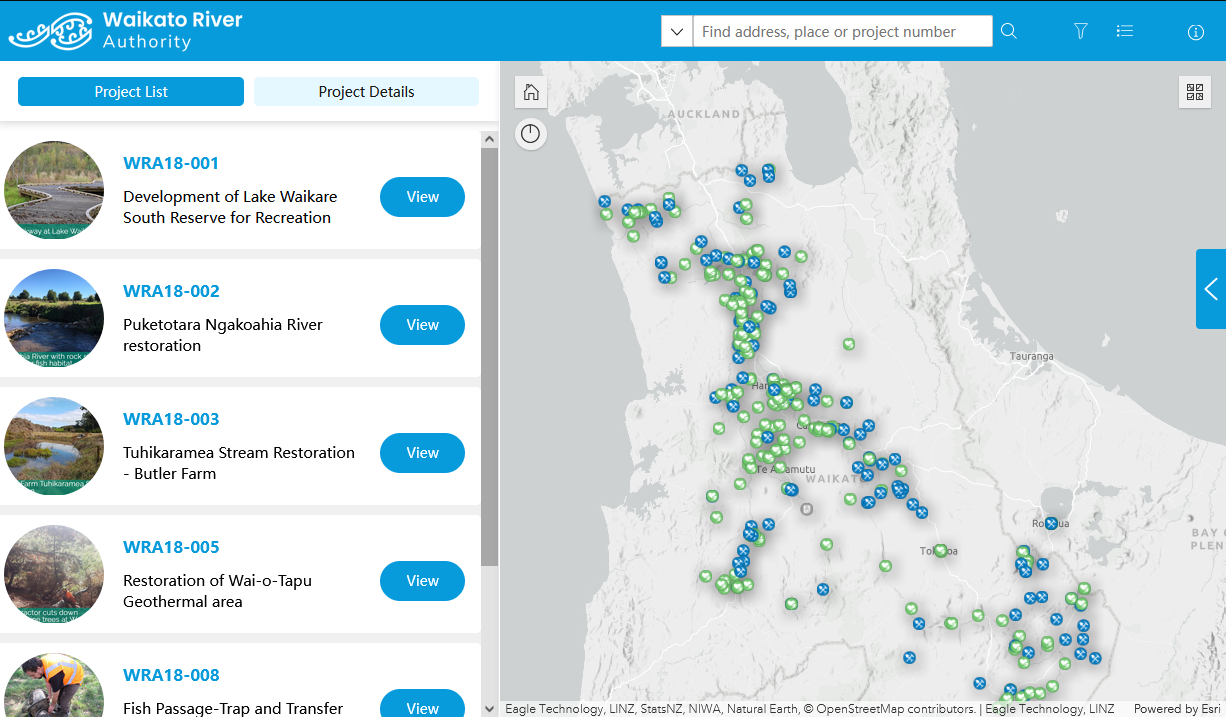This screenshot has height=717, width=1226.
Task: Select the Project List tab
Action: pyautogui.click(x=130, y=91)
